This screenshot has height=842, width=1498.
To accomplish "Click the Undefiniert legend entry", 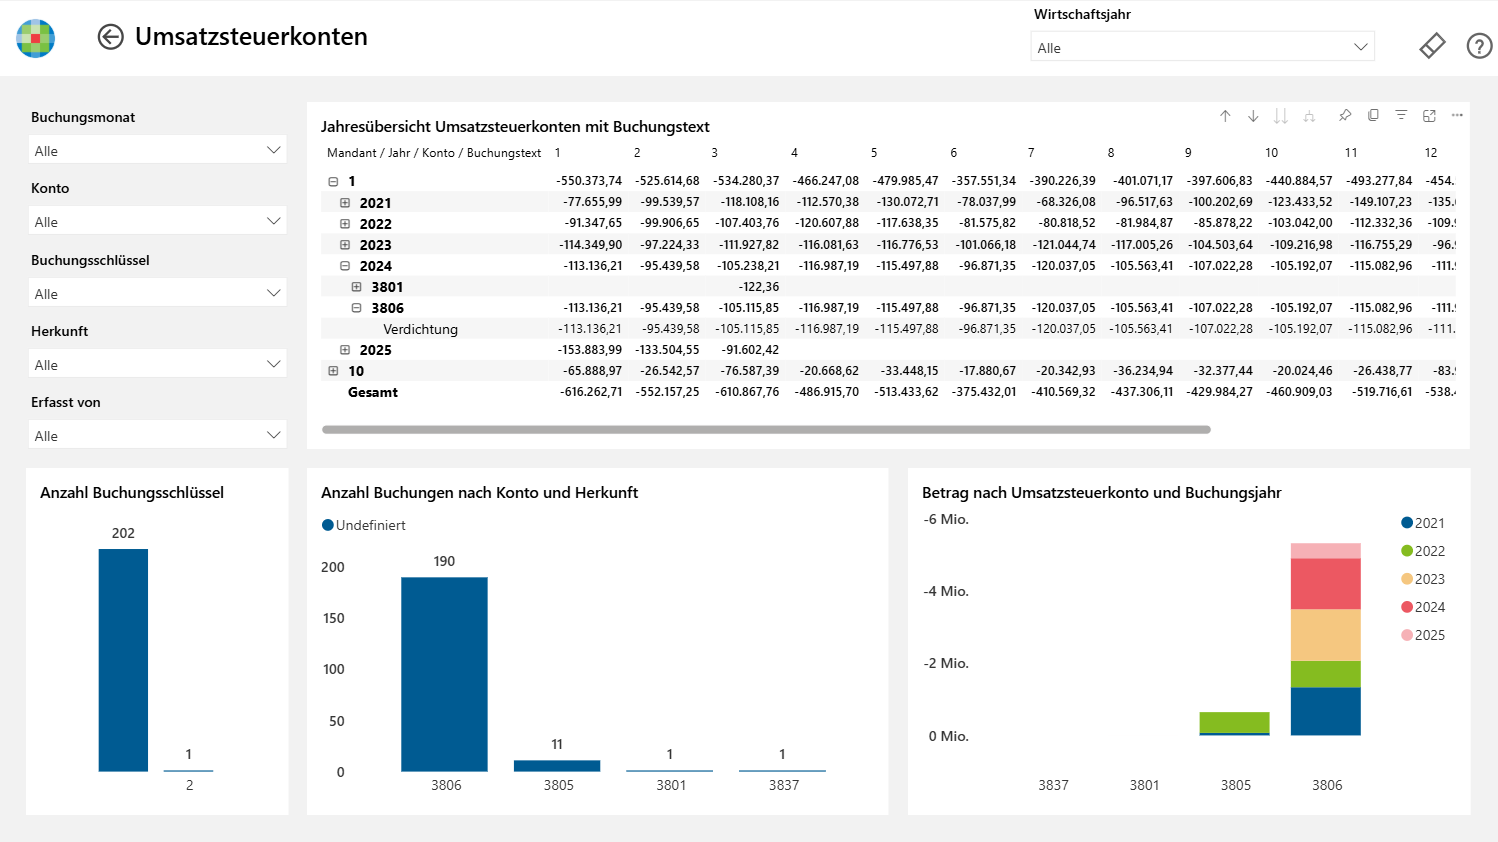I will tap(364, 525).
